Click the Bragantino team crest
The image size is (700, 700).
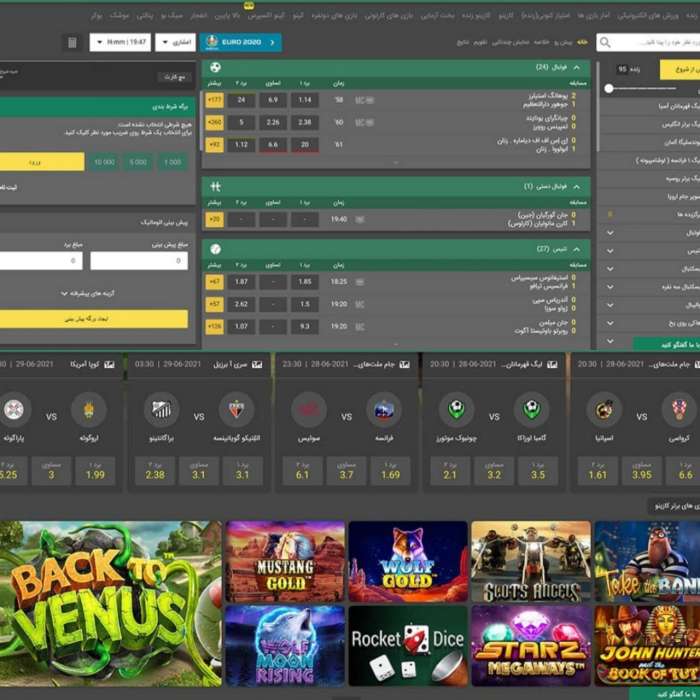coord(158,410)
